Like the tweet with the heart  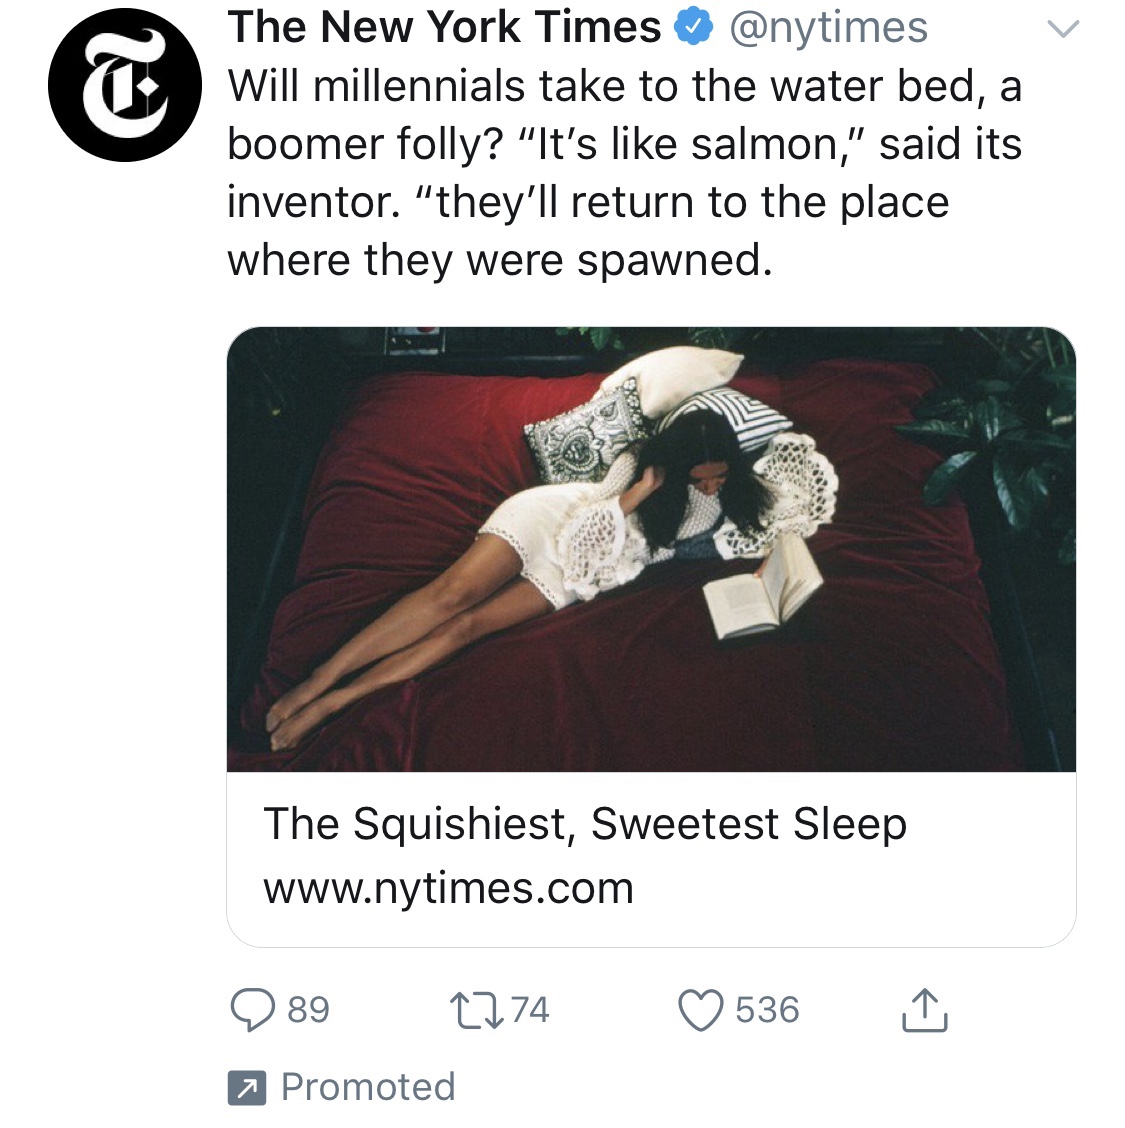701,1010
